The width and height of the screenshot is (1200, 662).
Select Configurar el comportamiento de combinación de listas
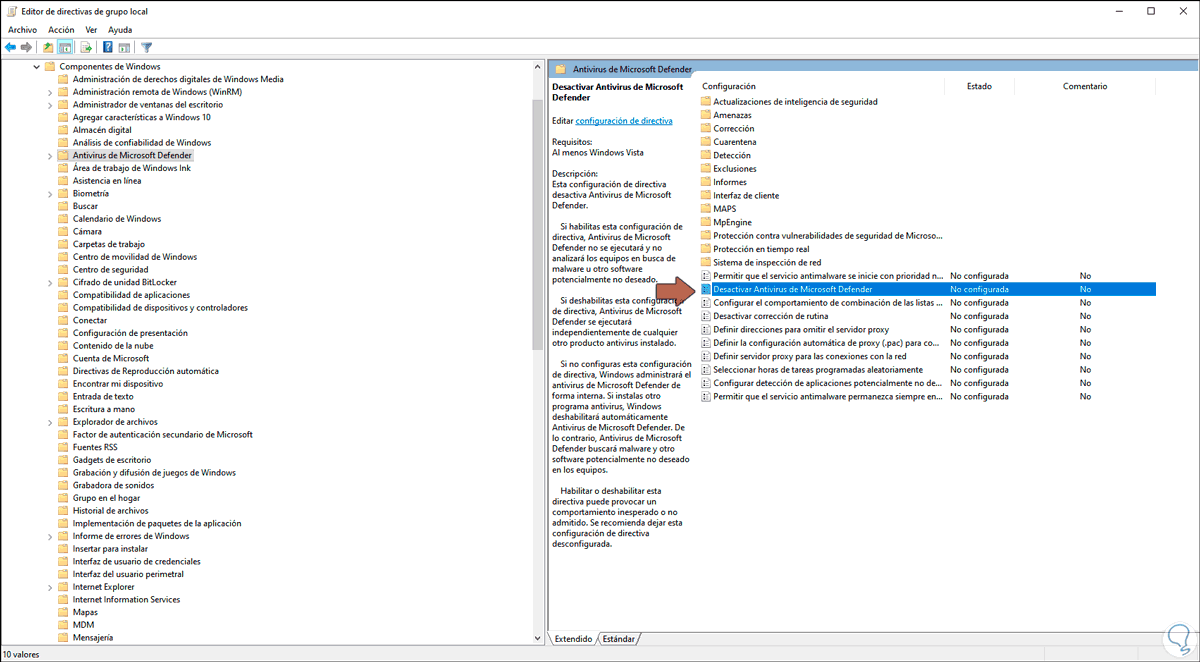927,302
